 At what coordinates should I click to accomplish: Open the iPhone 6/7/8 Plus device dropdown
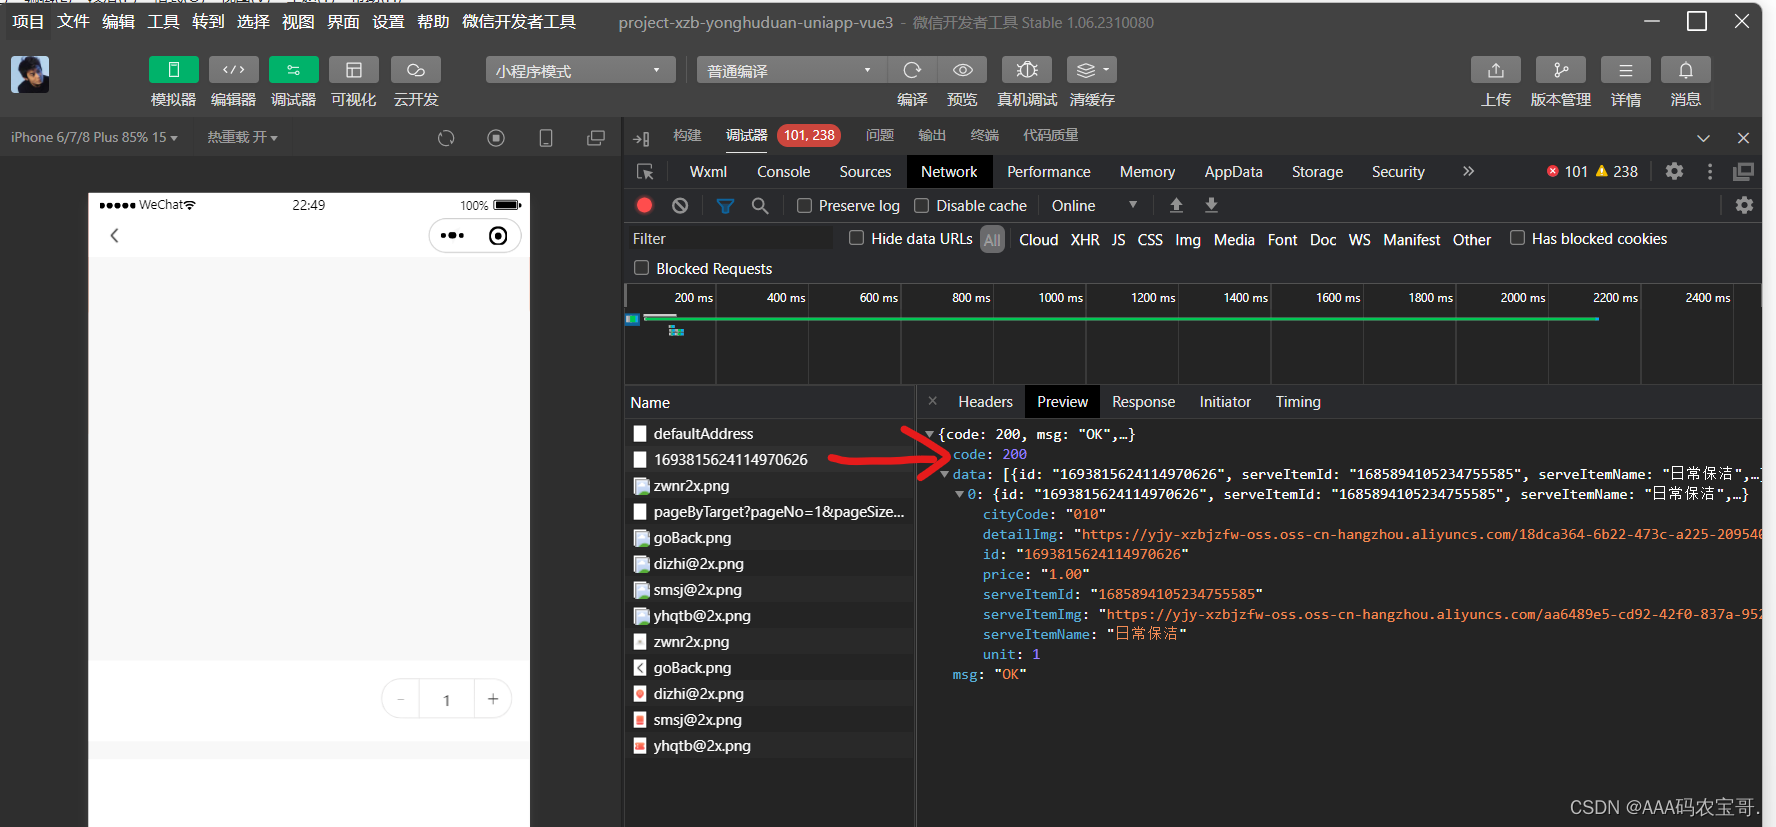[94, 138]
